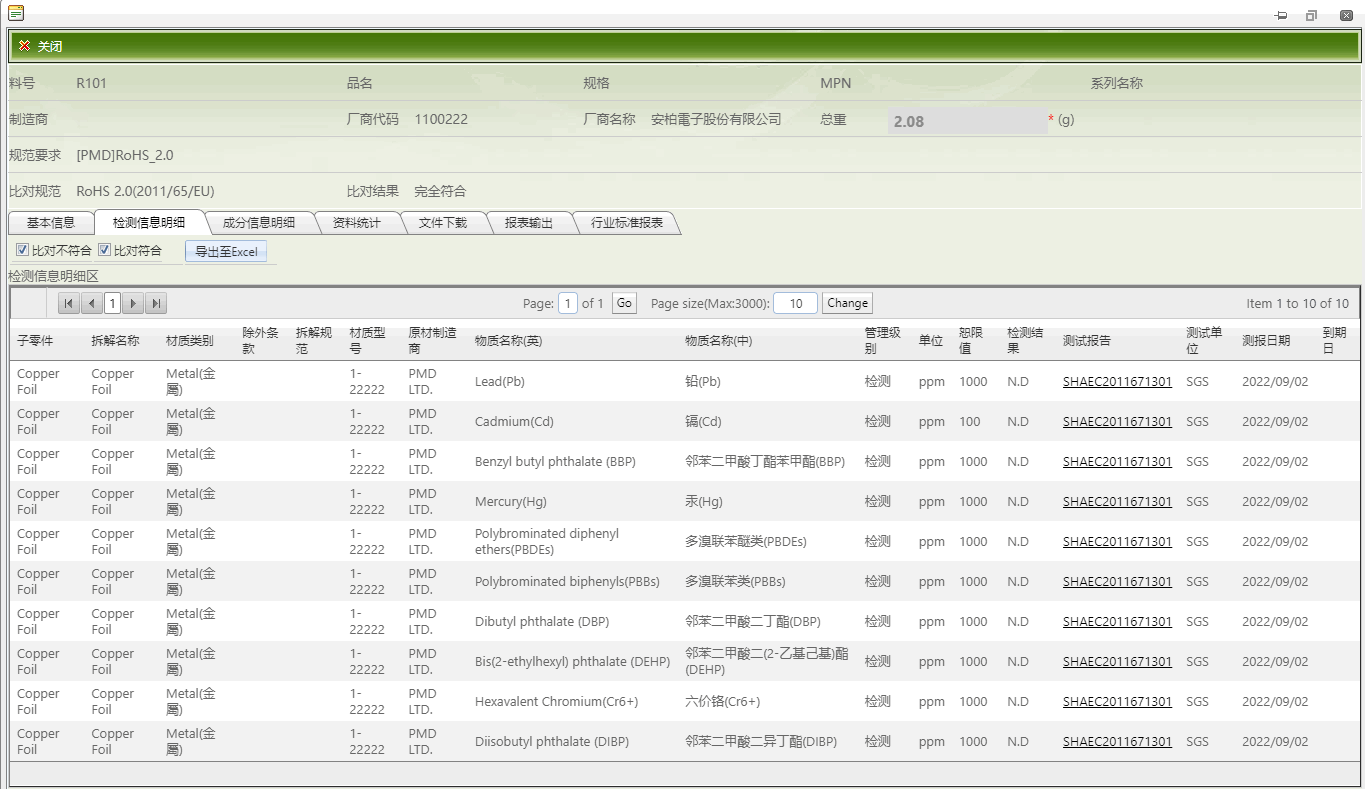
Task: Click the Page number input field
Action: (x=568, y=303)
